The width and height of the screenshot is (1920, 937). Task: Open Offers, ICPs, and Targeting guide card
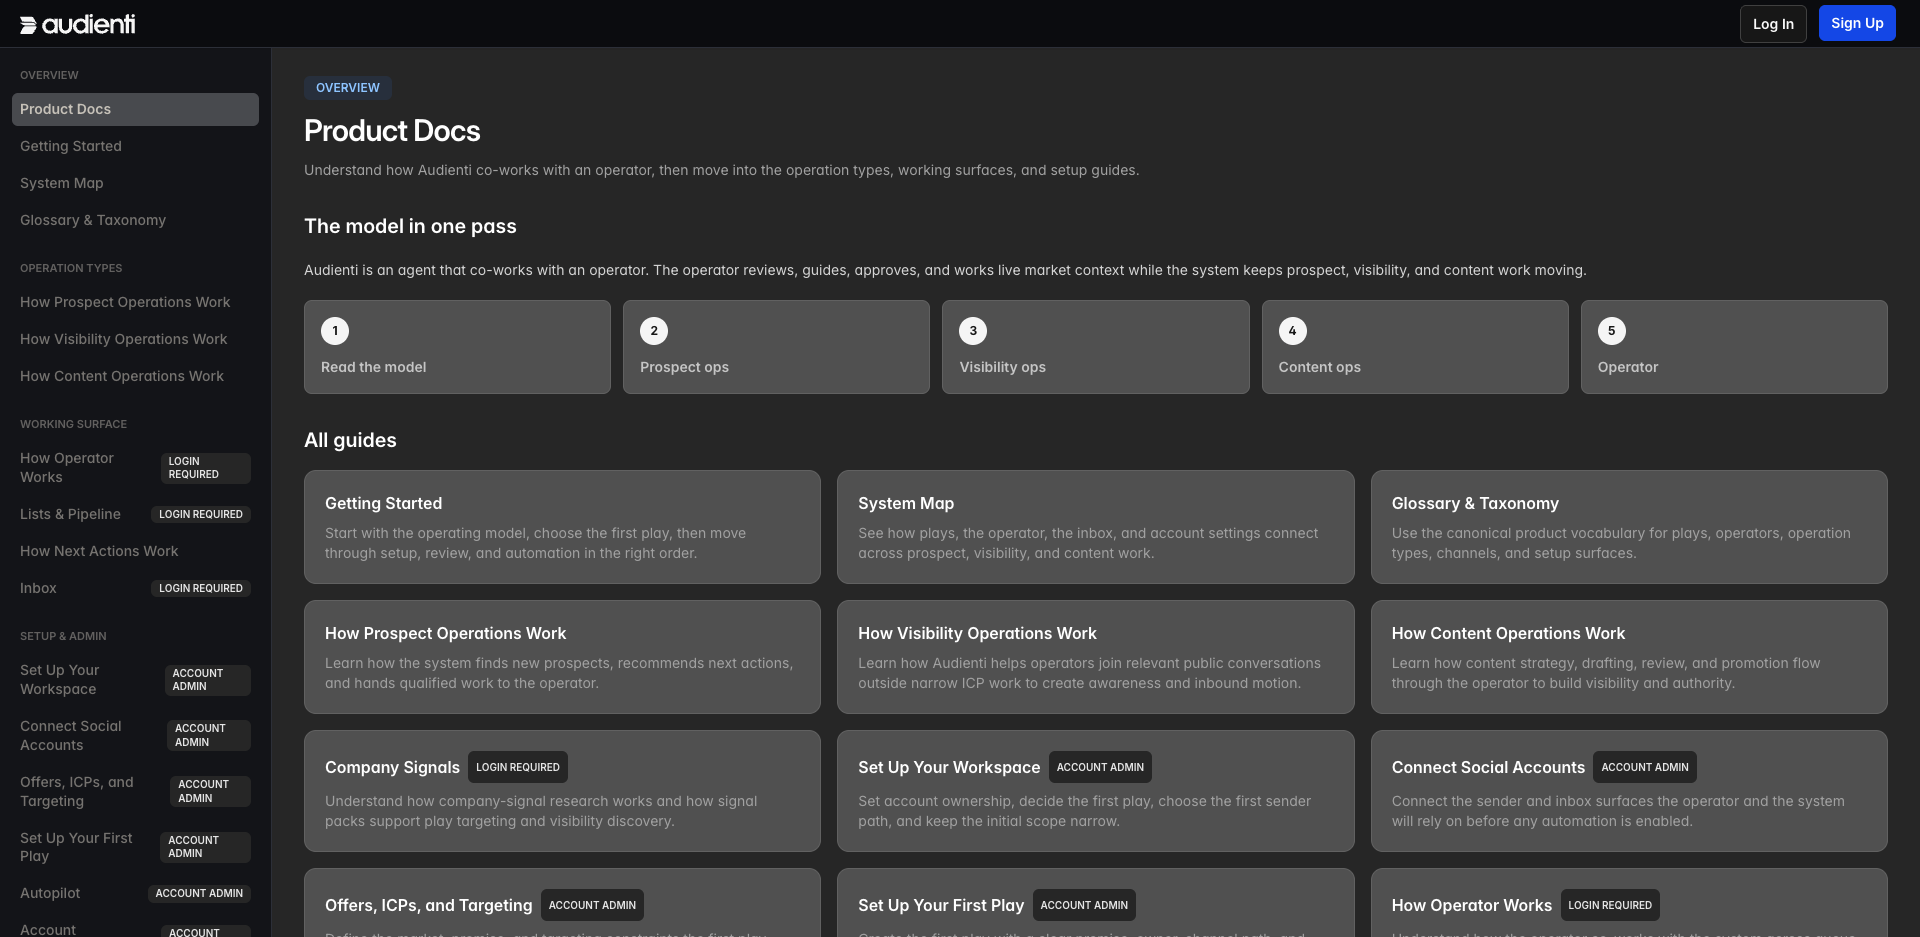coord(562,903)
